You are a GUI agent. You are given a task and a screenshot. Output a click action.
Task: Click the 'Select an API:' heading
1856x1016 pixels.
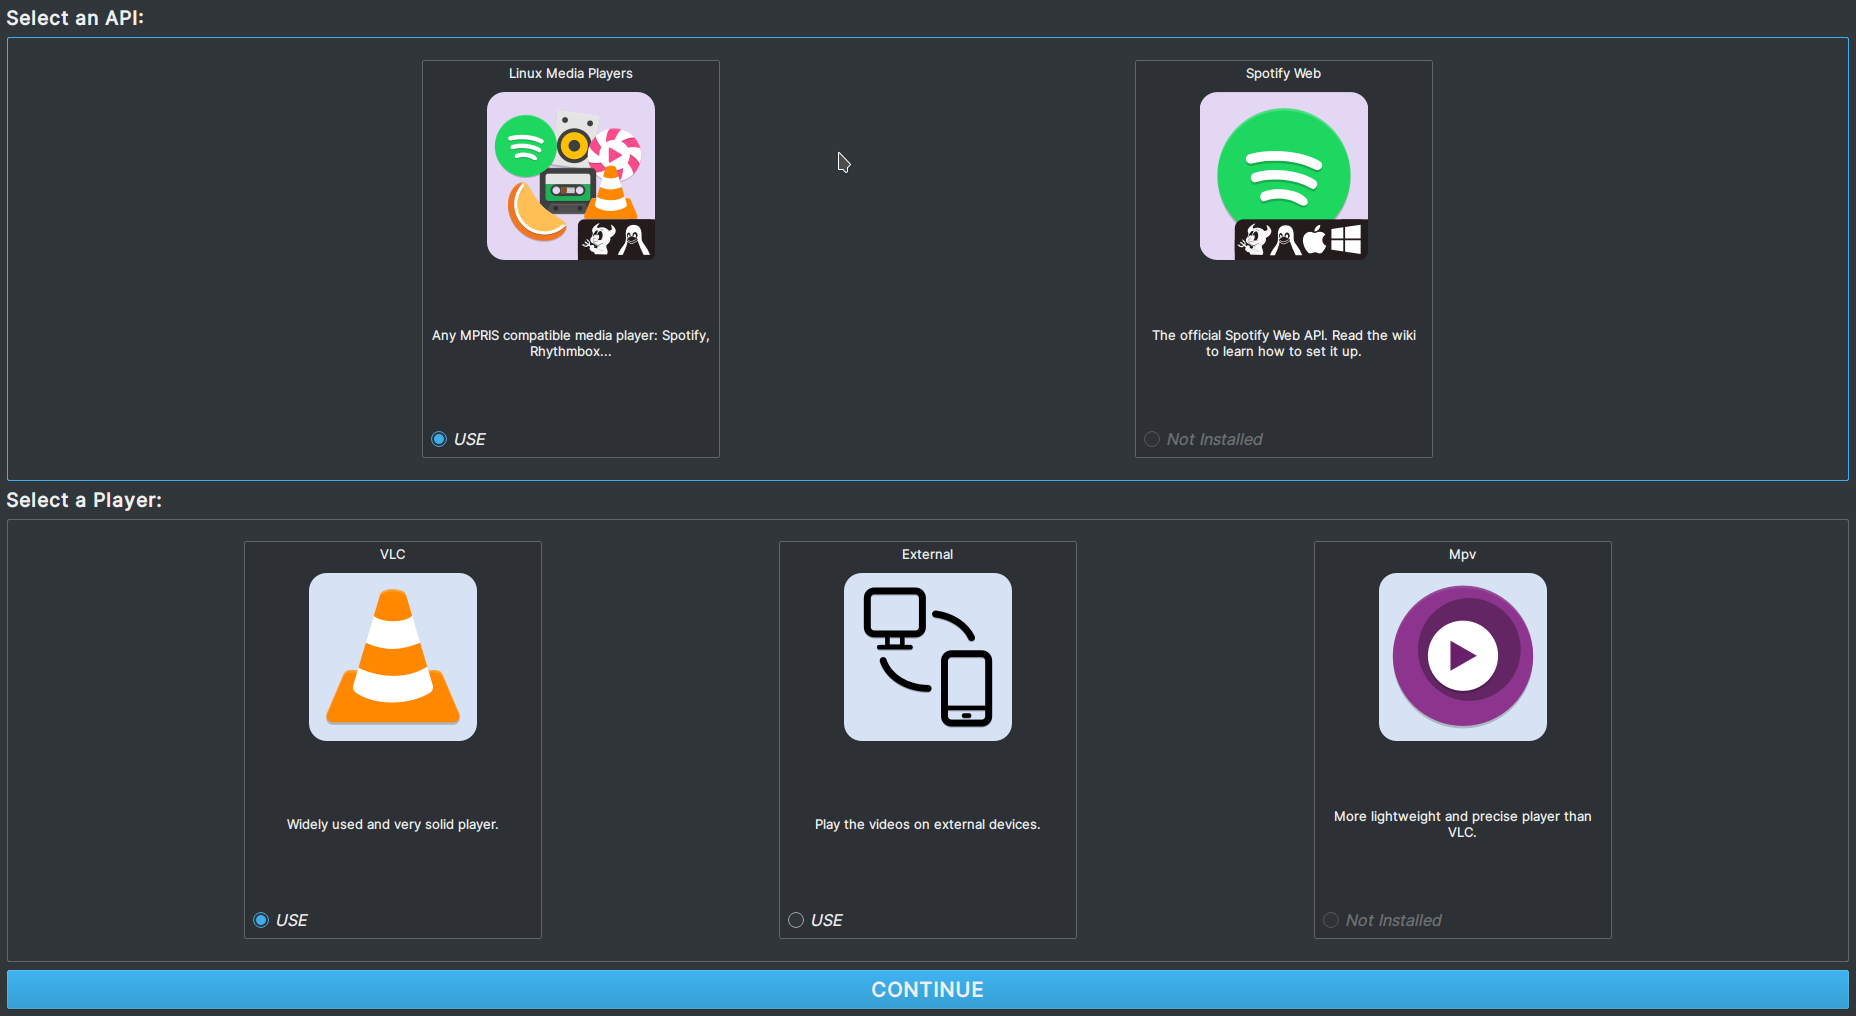(75, 18)
